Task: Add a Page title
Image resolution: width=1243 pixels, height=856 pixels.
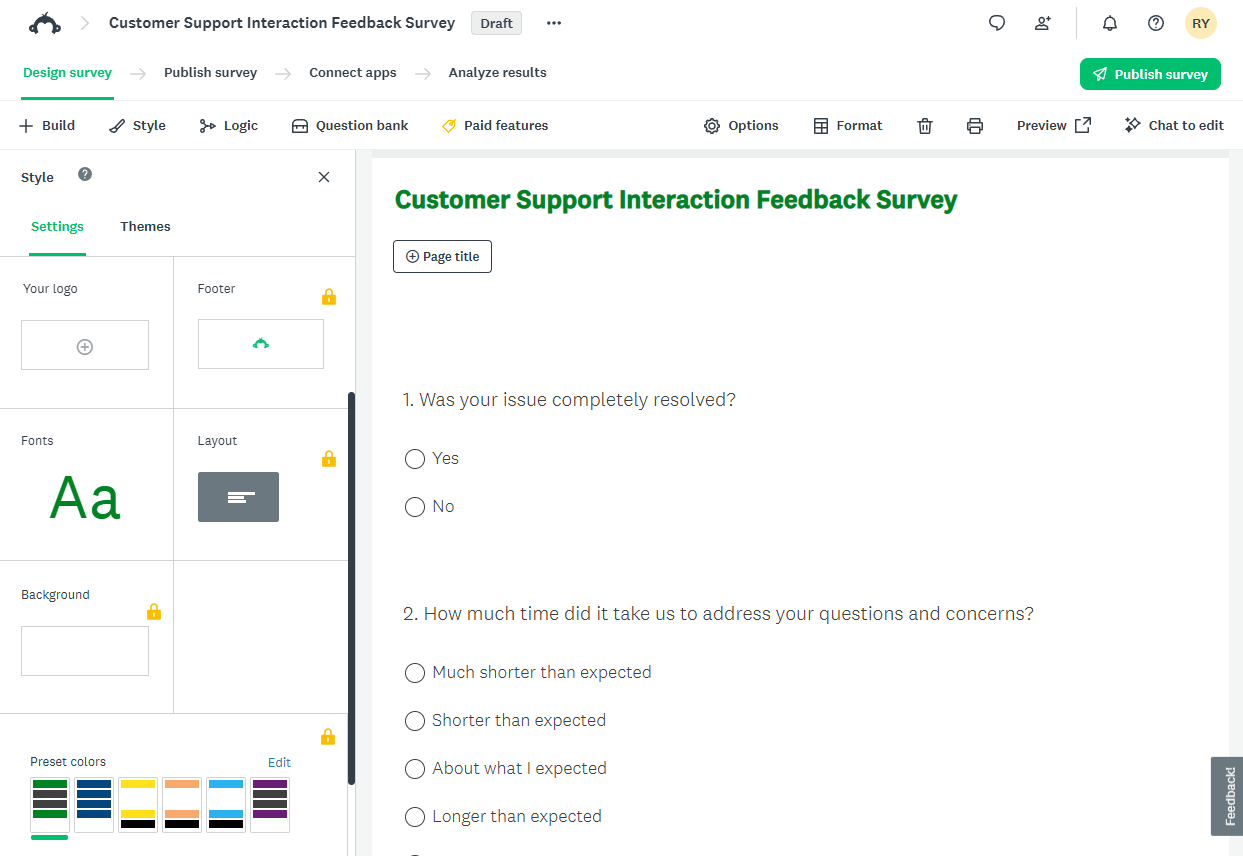Action: (442, 257)
